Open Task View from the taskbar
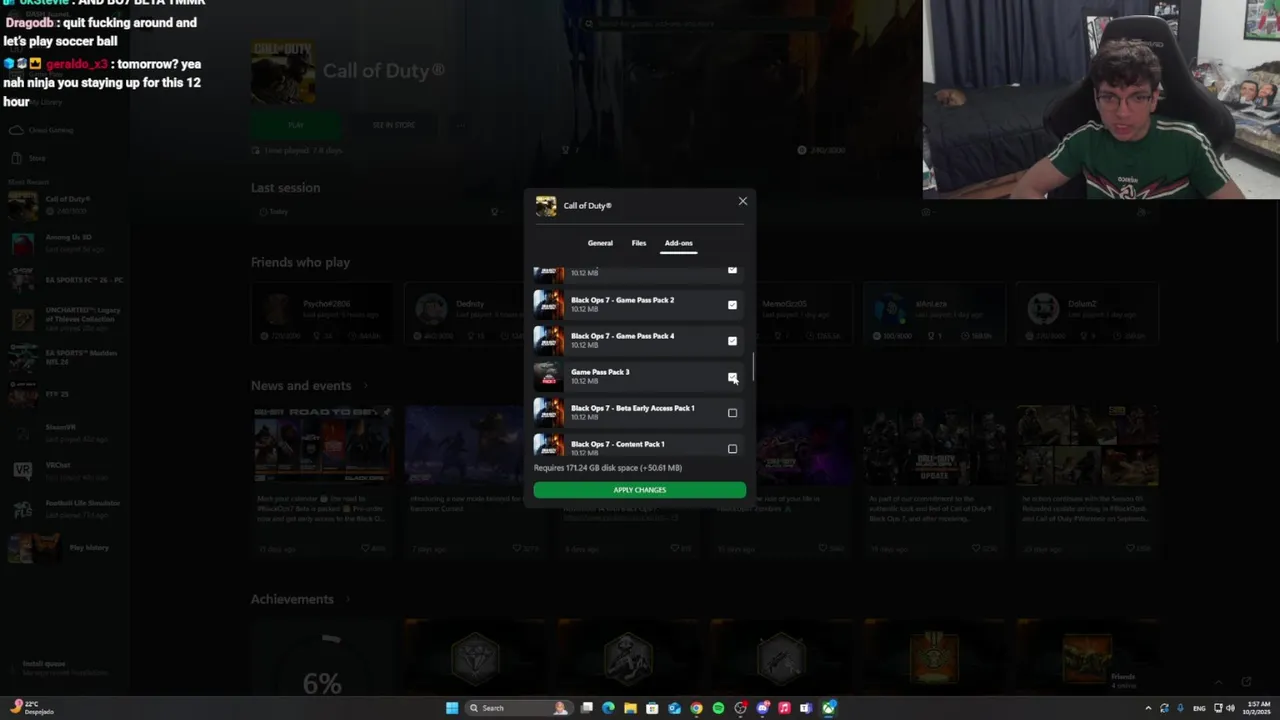 coord(587,708)
